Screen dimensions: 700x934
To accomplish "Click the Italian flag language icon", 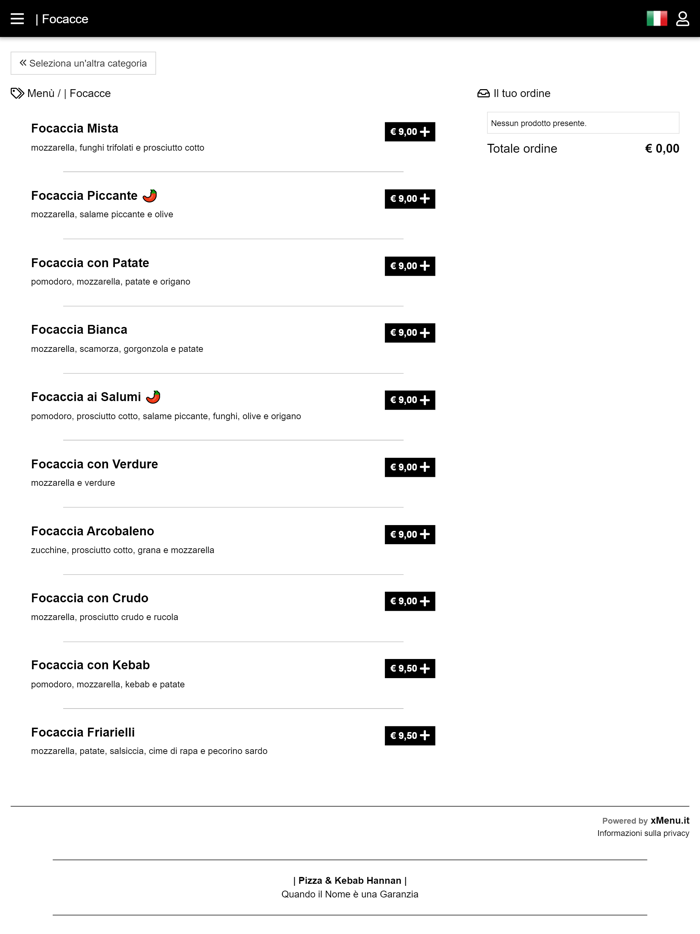I will (656, 18).
